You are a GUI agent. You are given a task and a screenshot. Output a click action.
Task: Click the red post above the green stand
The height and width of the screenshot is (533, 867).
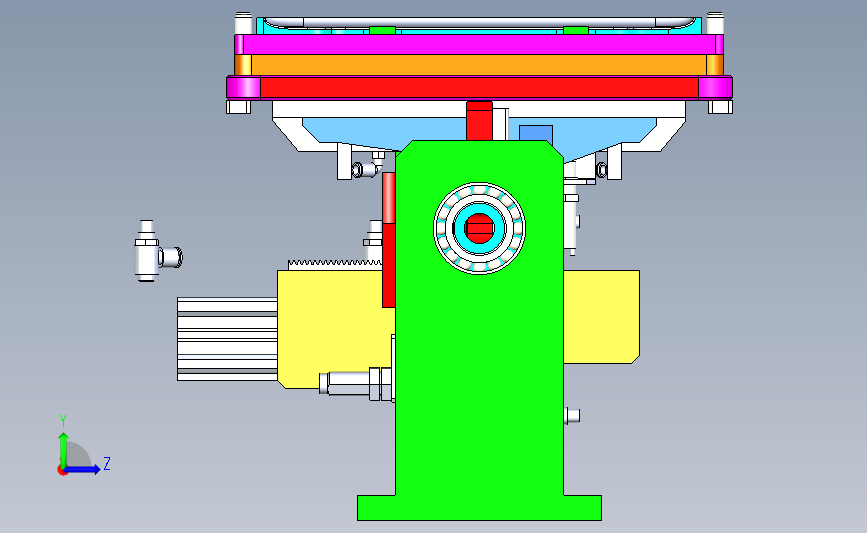[x=479, y=121]
